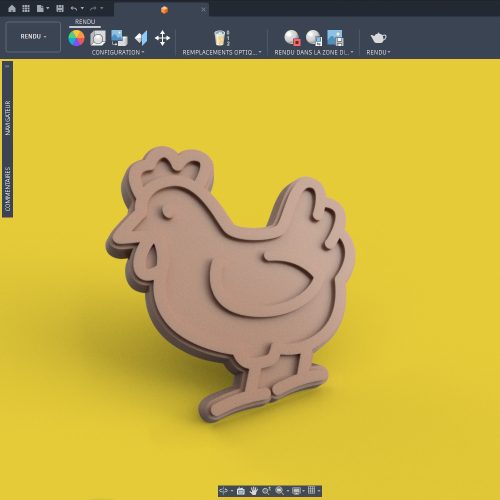Viewport: 500px width, 500px height.
Task: Open the Grid and Snaps icon
Action: pos(311,491)
